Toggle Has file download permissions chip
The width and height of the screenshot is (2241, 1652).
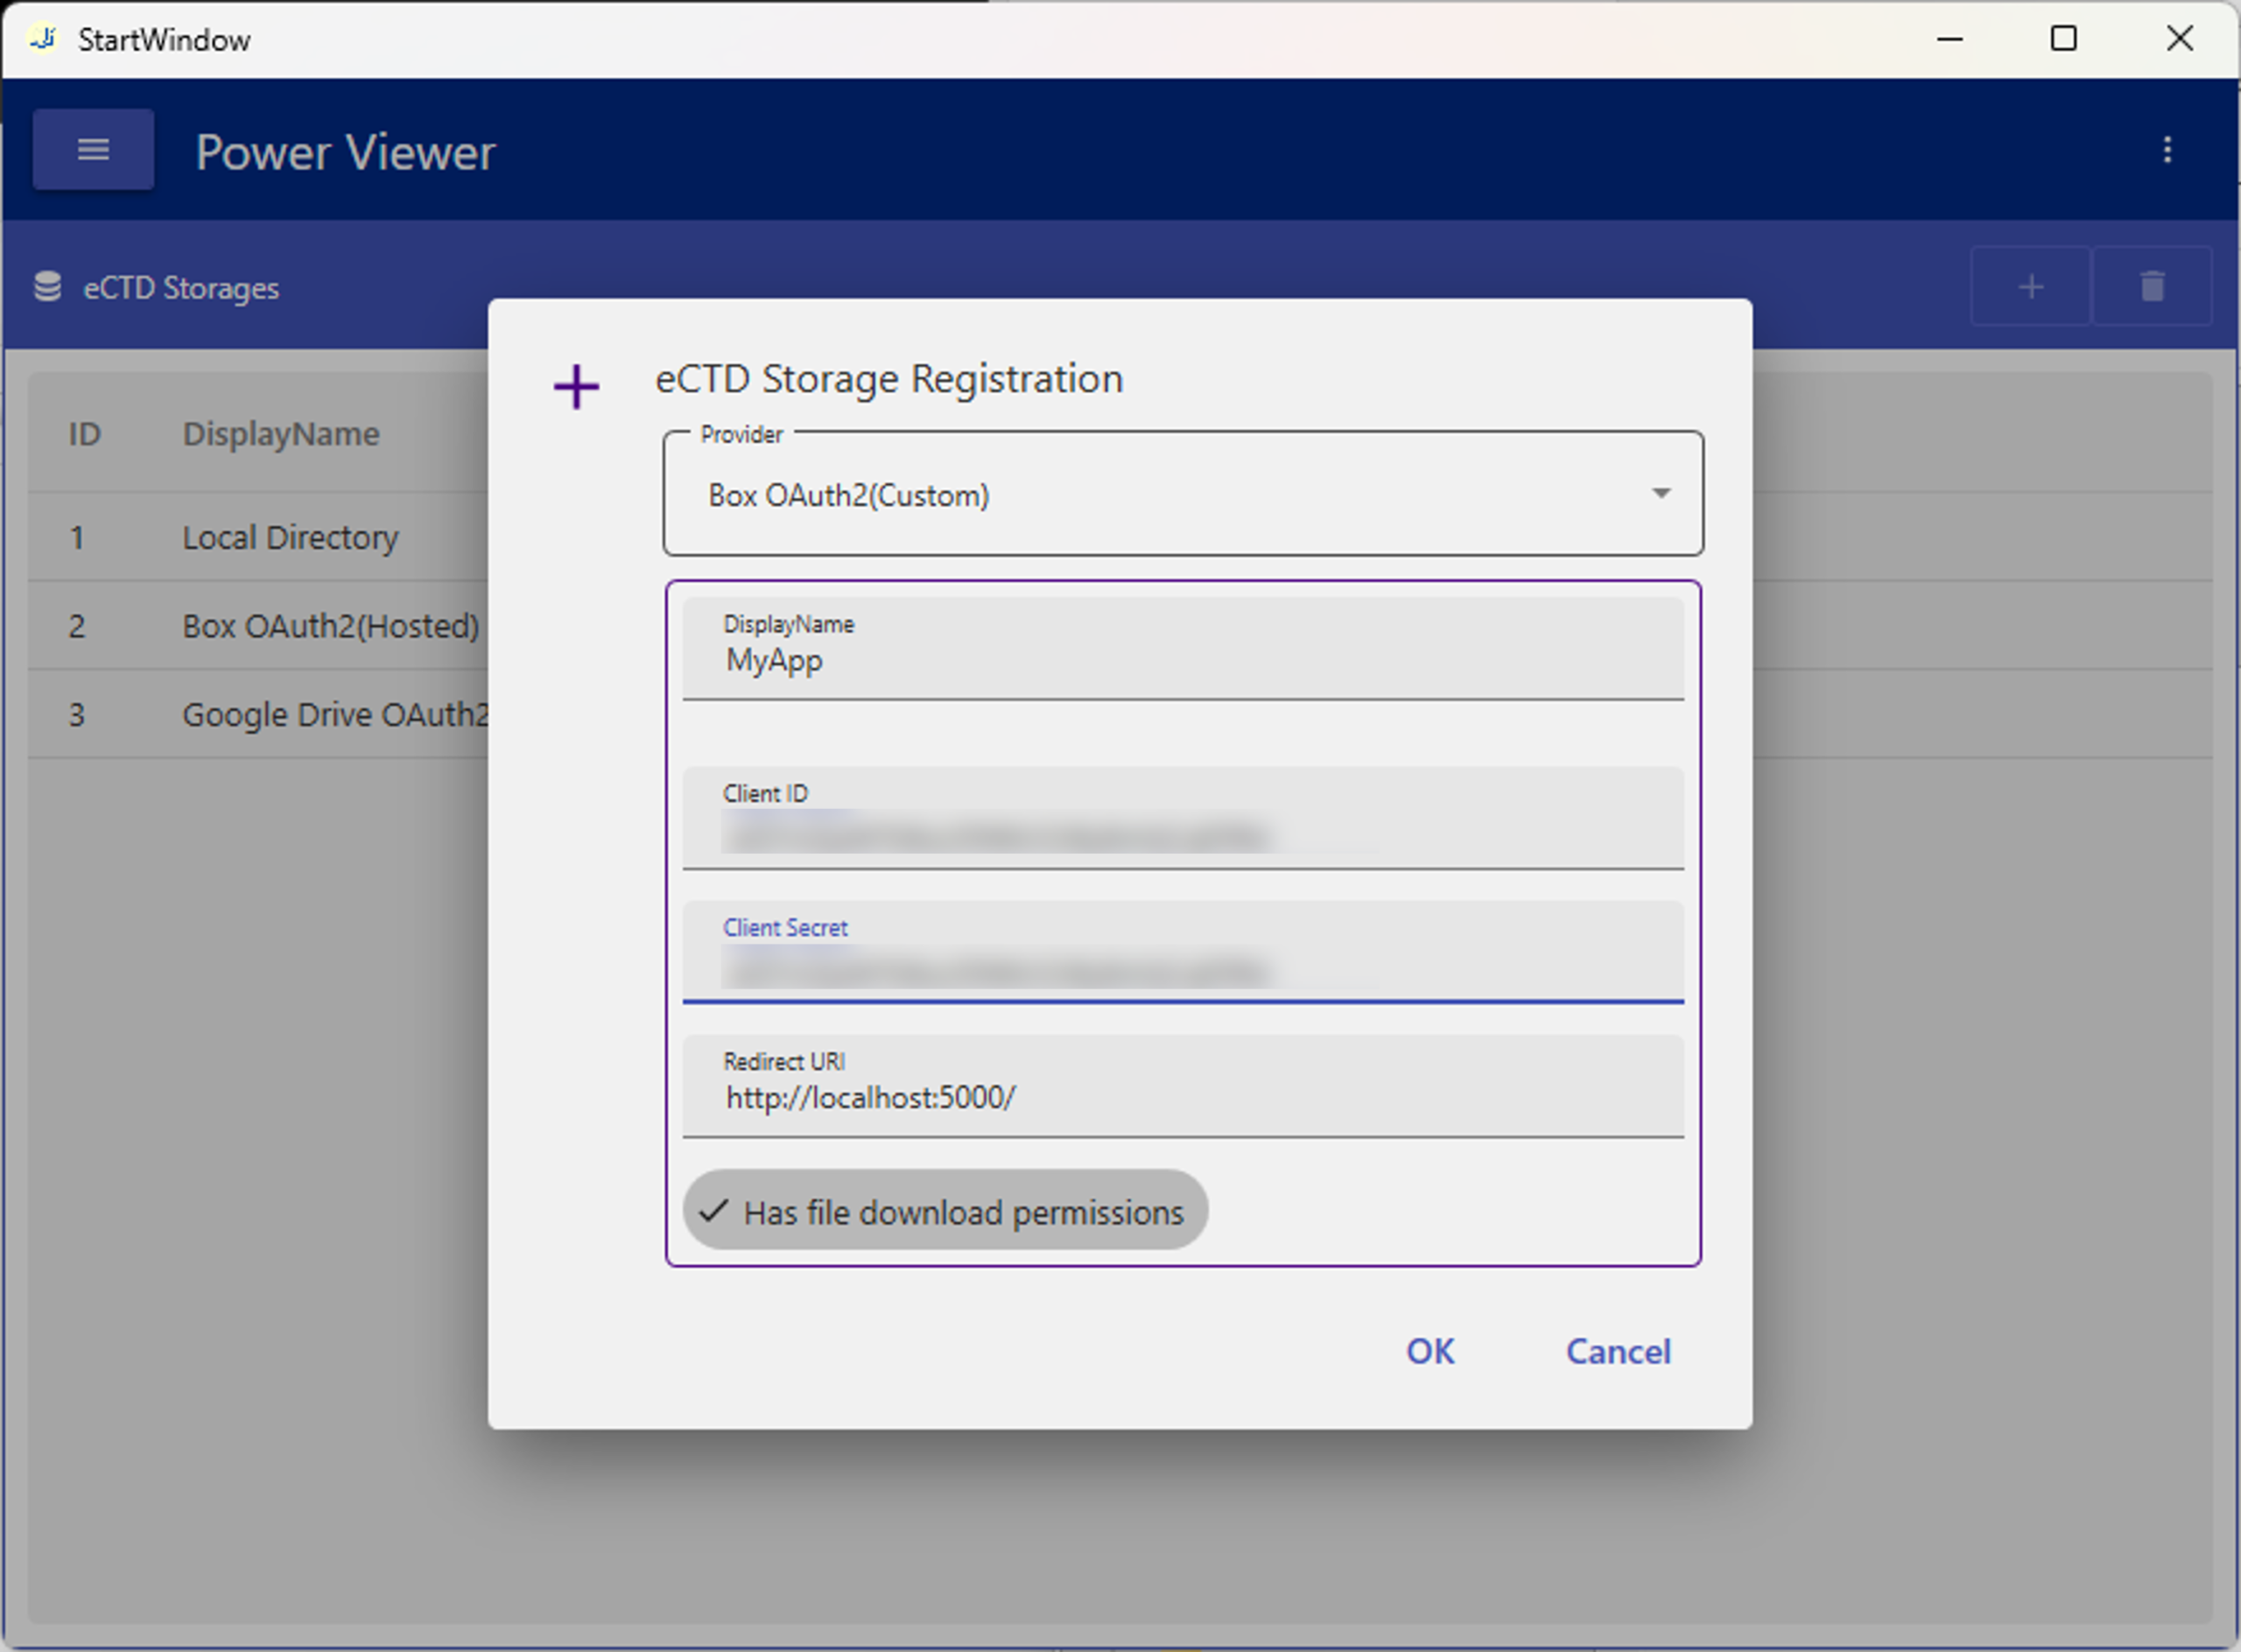pyautogui.click(x=962, y=1212)
